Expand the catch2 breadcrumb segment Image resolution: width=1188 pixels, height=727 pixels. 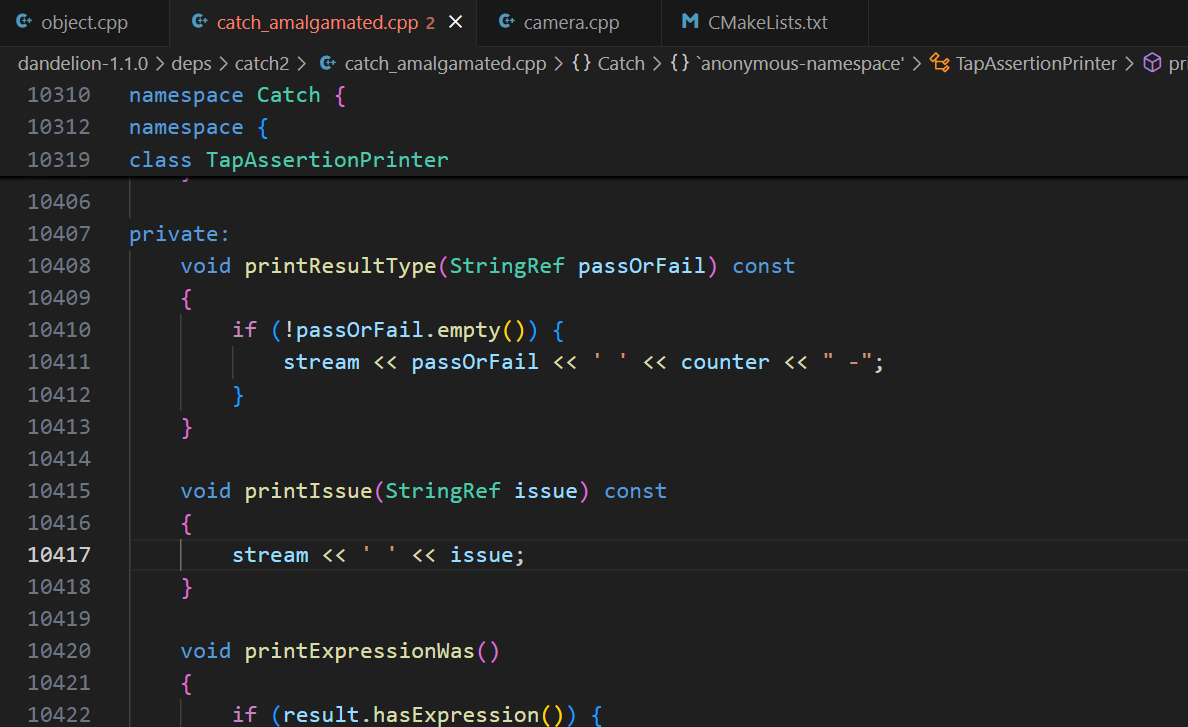(x=262, y=63)
